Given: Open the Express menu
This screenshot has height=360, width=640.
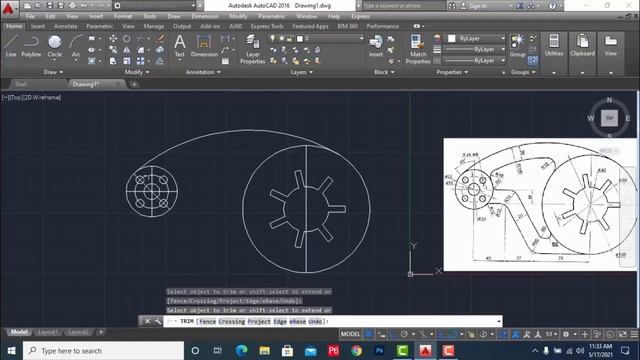Looking at the screenshot, I should coord(360,16).
